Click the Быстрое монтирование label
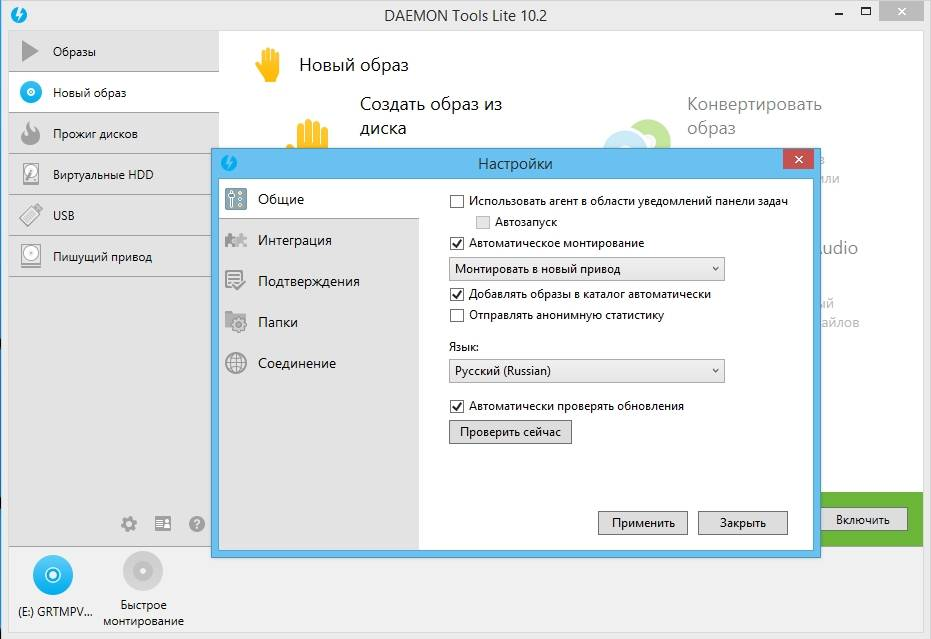This screenshot has height=639, width=931. (x=143, y=613)
